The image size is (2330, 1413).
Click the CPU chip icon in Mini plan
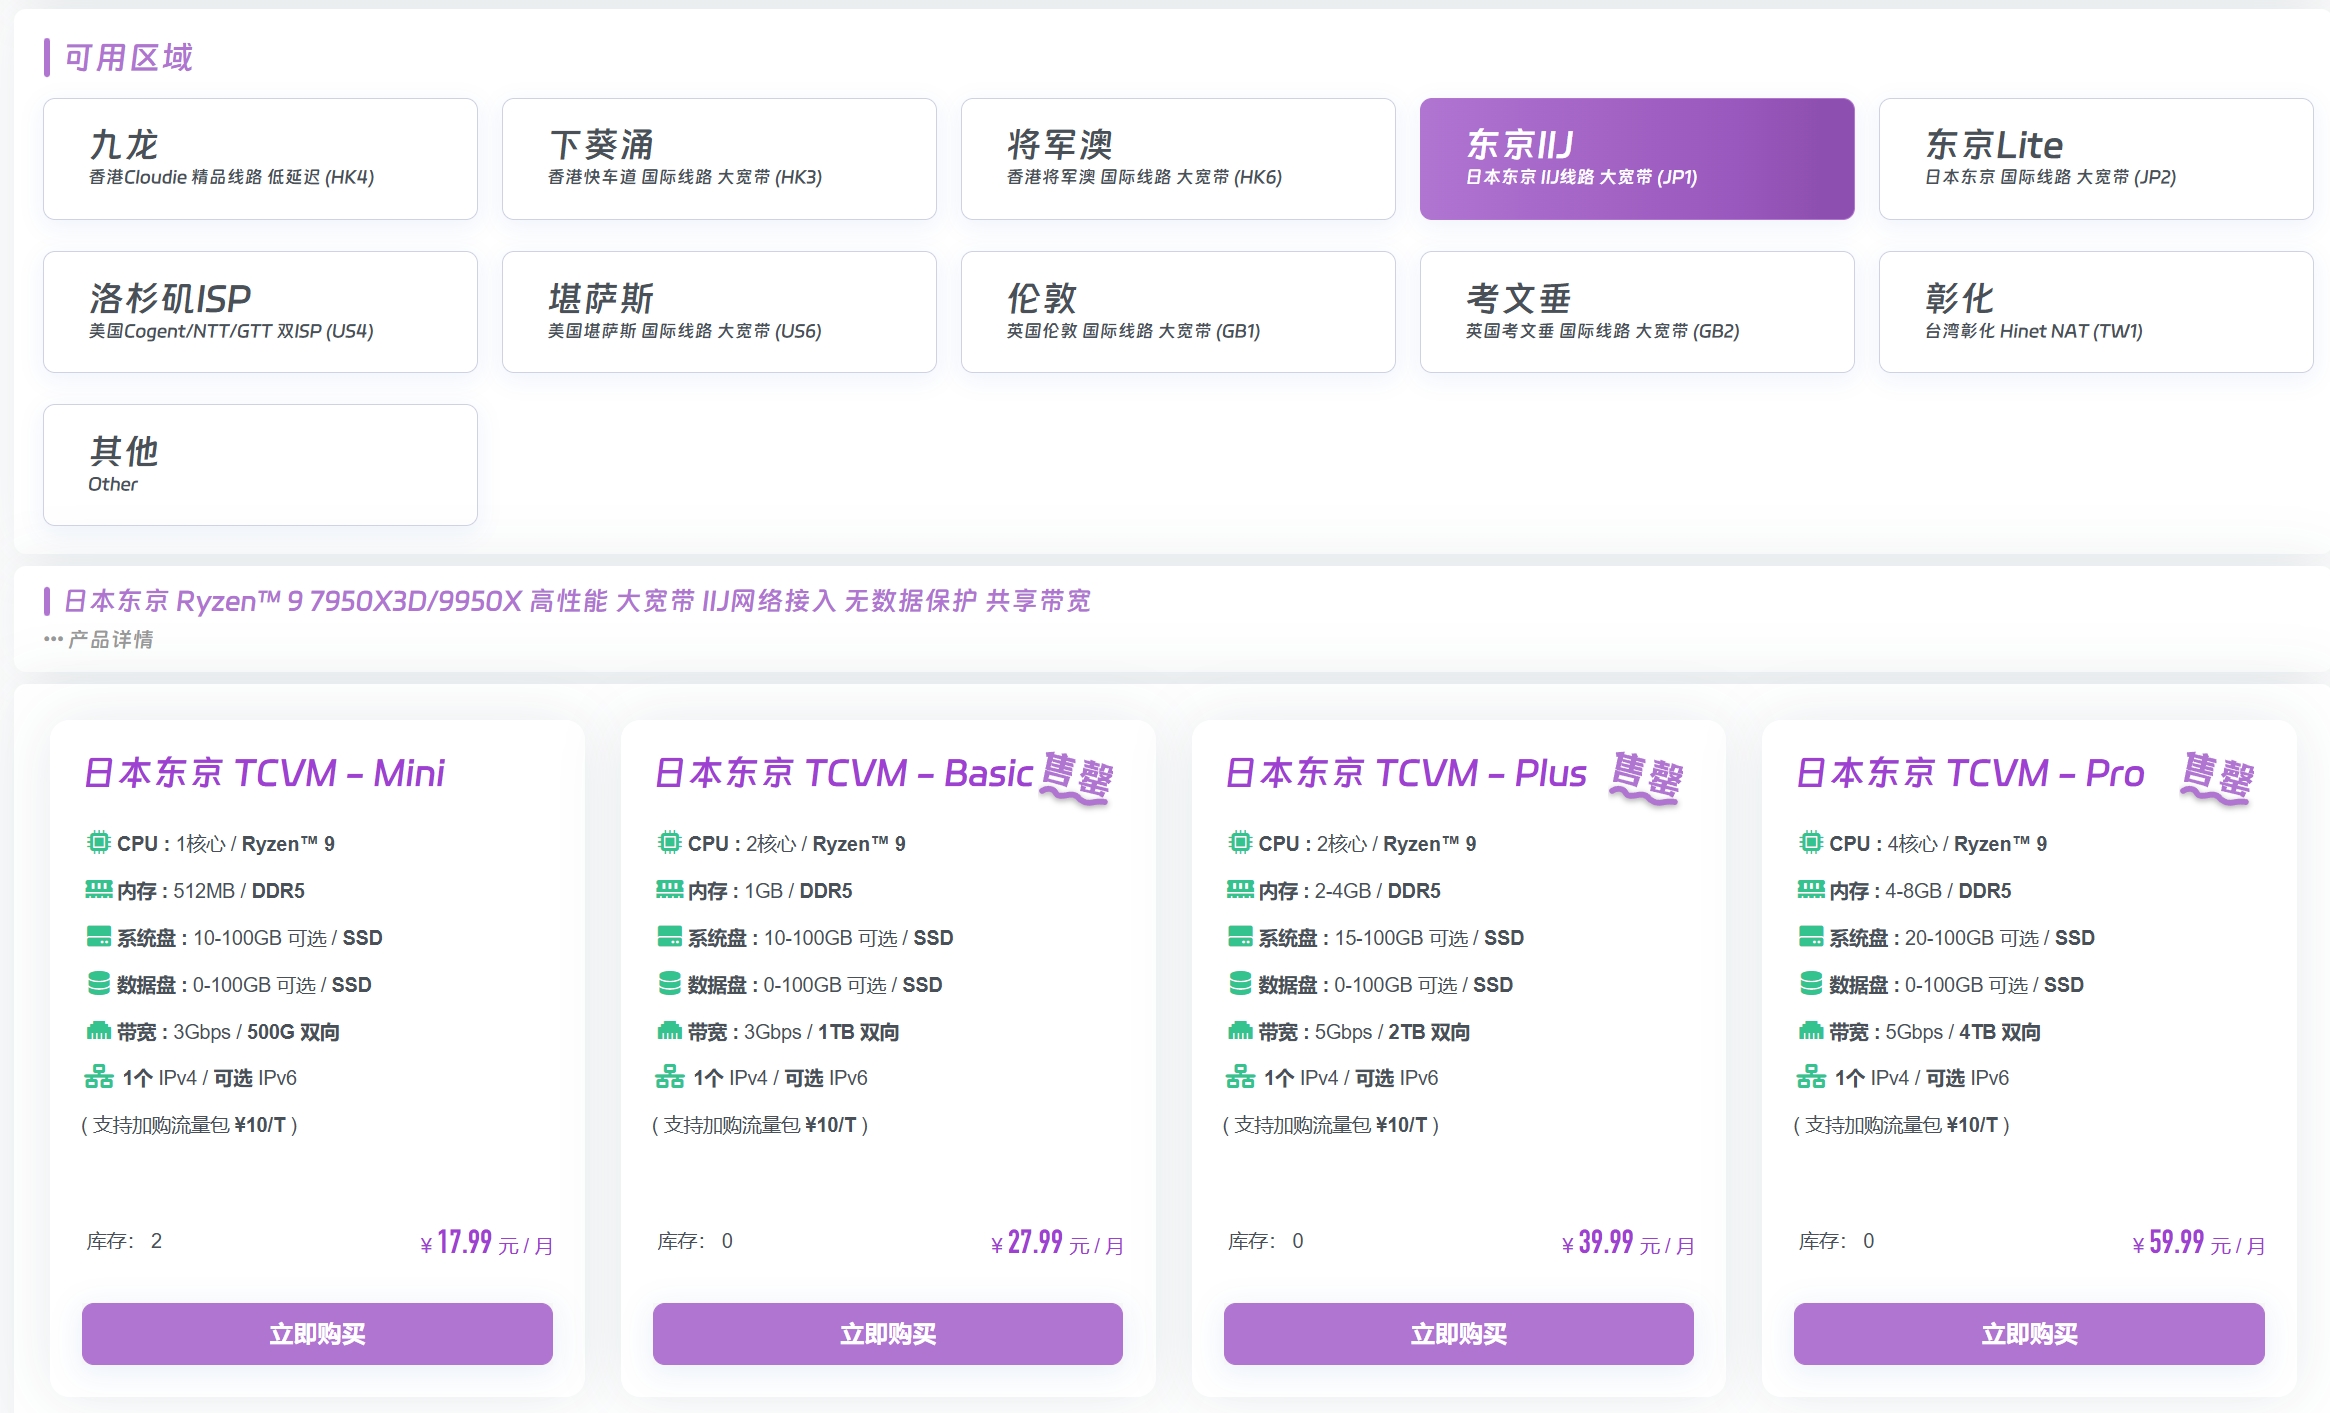click(98, 842)
